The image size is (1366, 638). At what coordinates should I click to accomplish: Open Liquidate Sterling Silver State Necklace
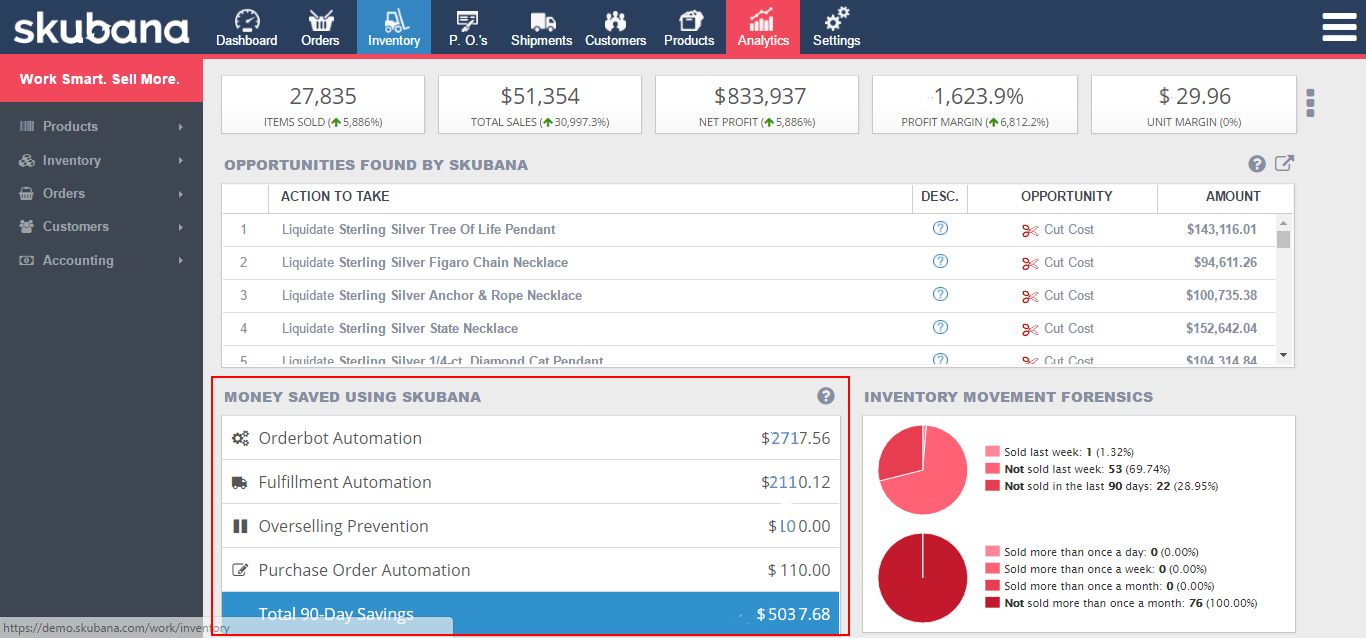400,328
